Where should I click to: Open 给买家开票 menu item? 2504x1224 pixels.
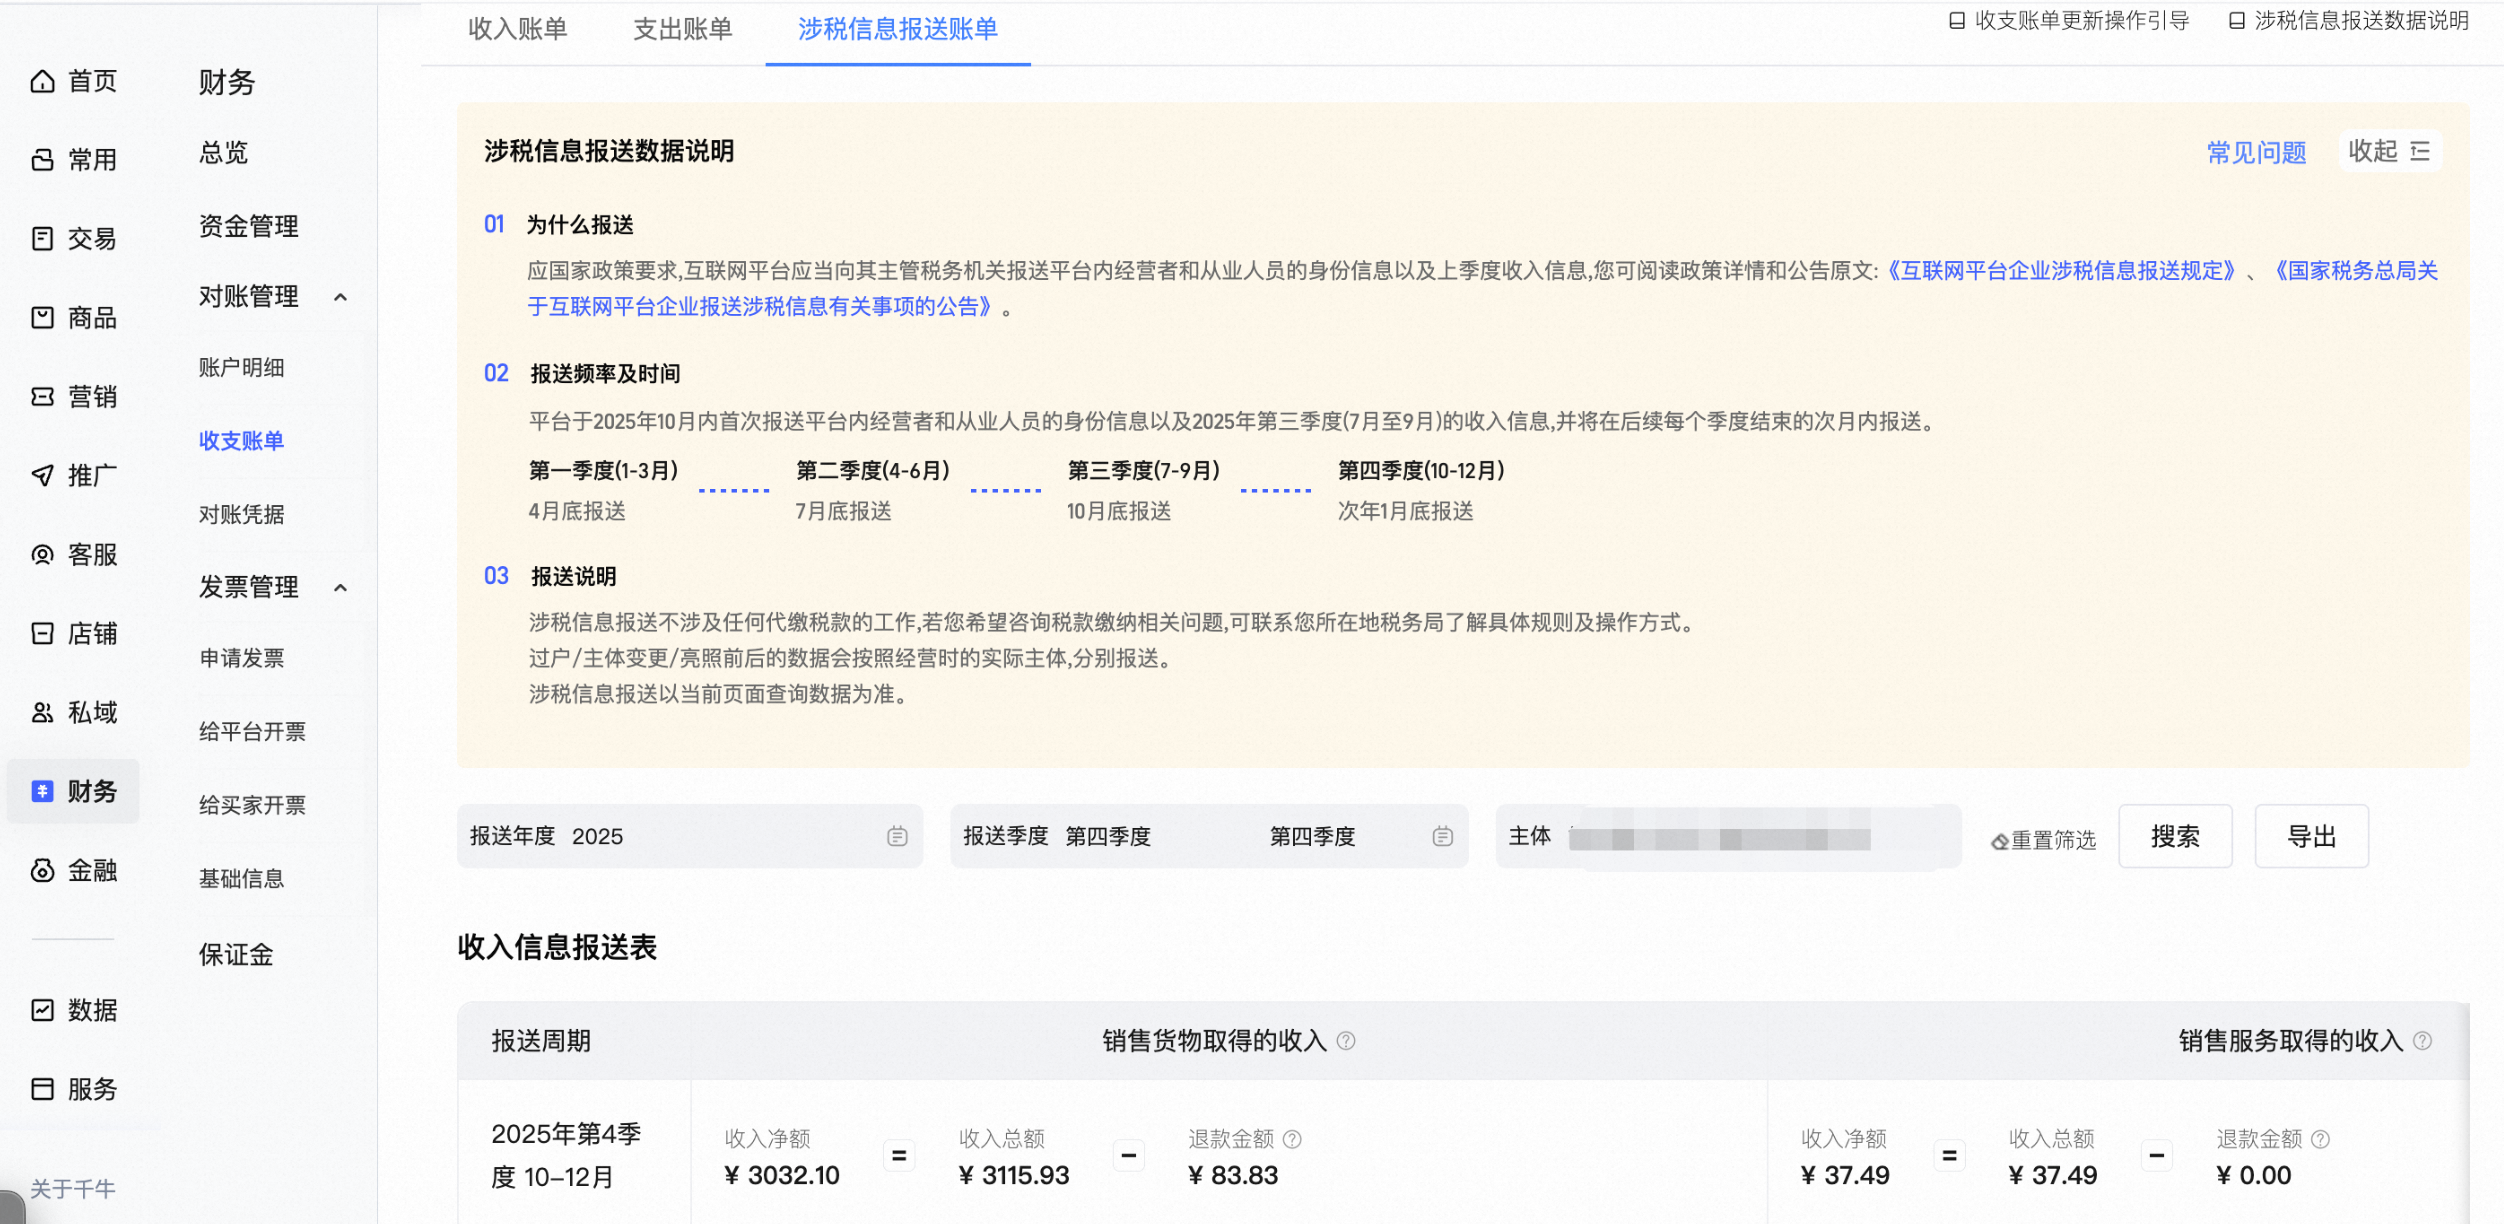pyautogui.click(x=252, y=804)
